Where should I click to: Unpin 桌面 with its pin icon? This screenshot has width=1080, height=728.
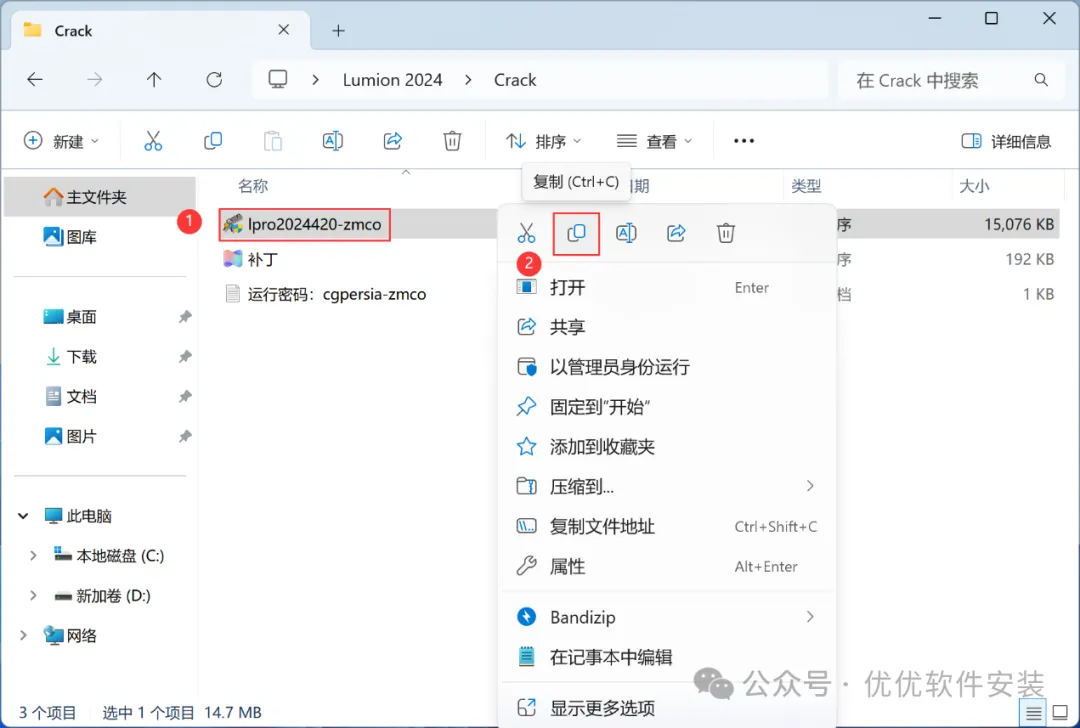point(185,317)
